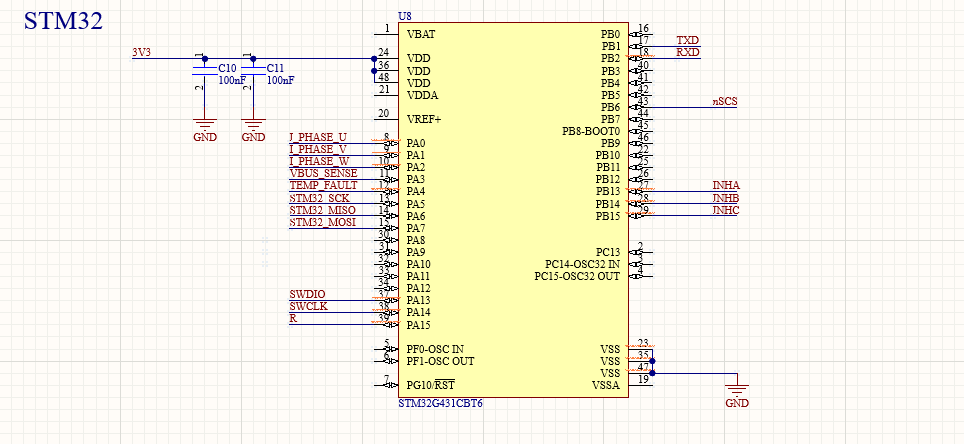
Task: Select the PB2 pin name
Action: pos(610,59)
